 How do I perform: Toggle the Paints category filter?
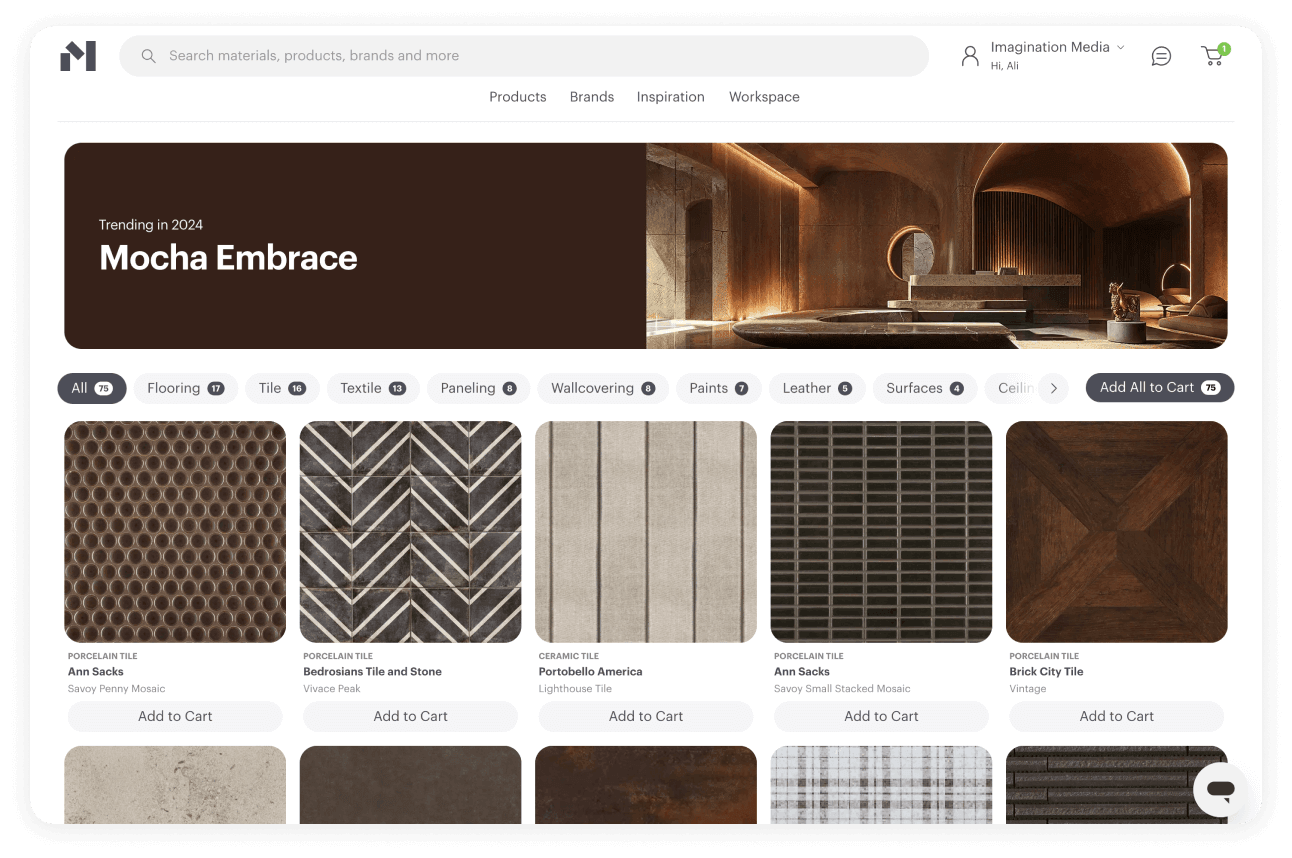(718, 388)
